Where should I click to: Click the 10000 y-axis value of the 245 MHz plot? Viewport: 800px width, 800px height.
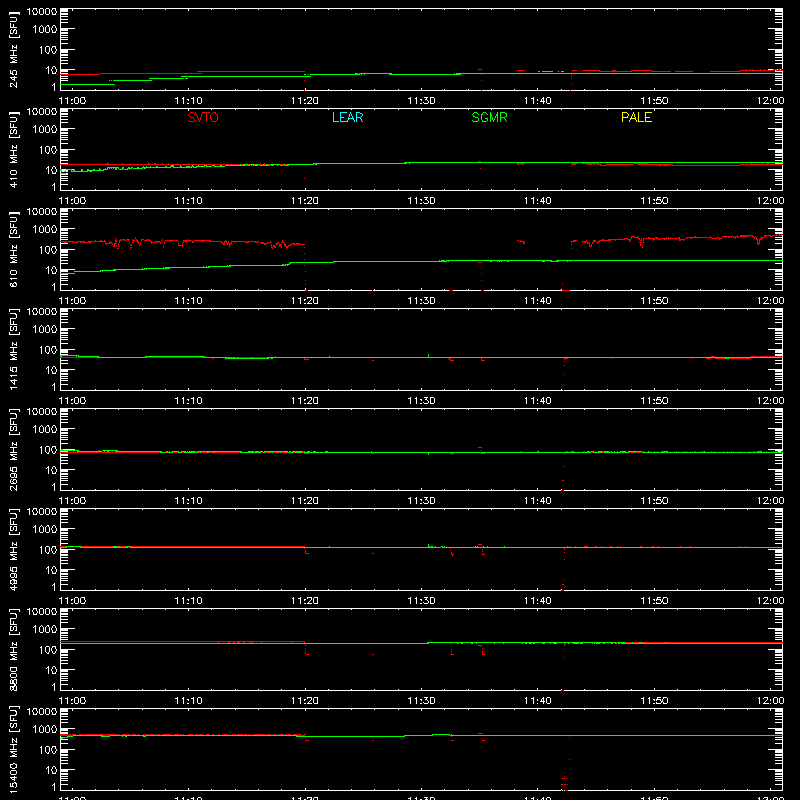pos(42,12)
